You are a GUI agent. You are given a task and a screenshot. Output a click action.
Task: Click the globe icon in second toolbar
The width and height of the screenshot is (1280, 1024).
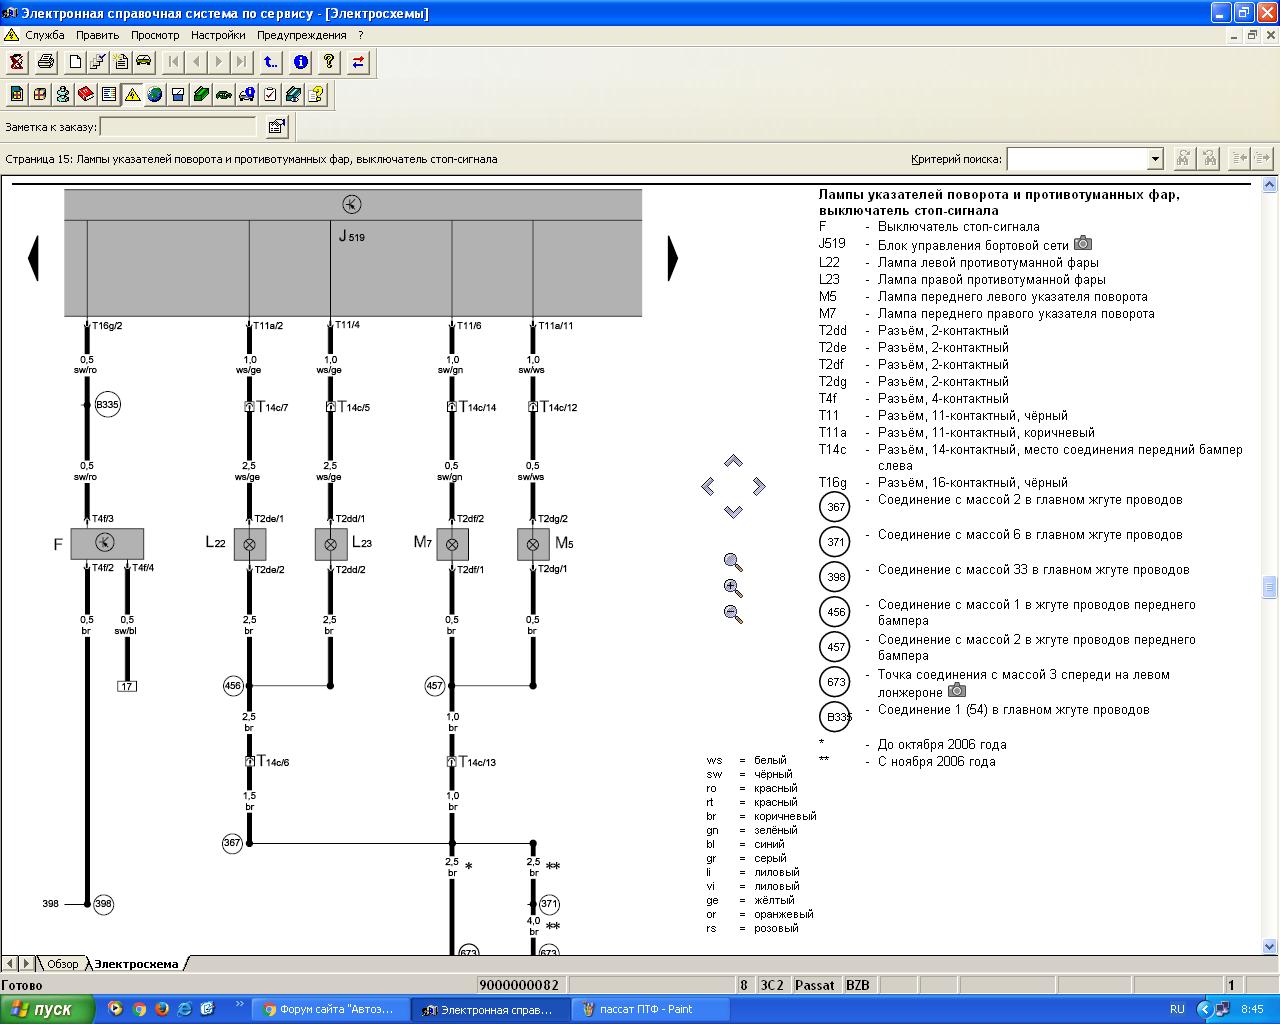click(x=155, y=95)
